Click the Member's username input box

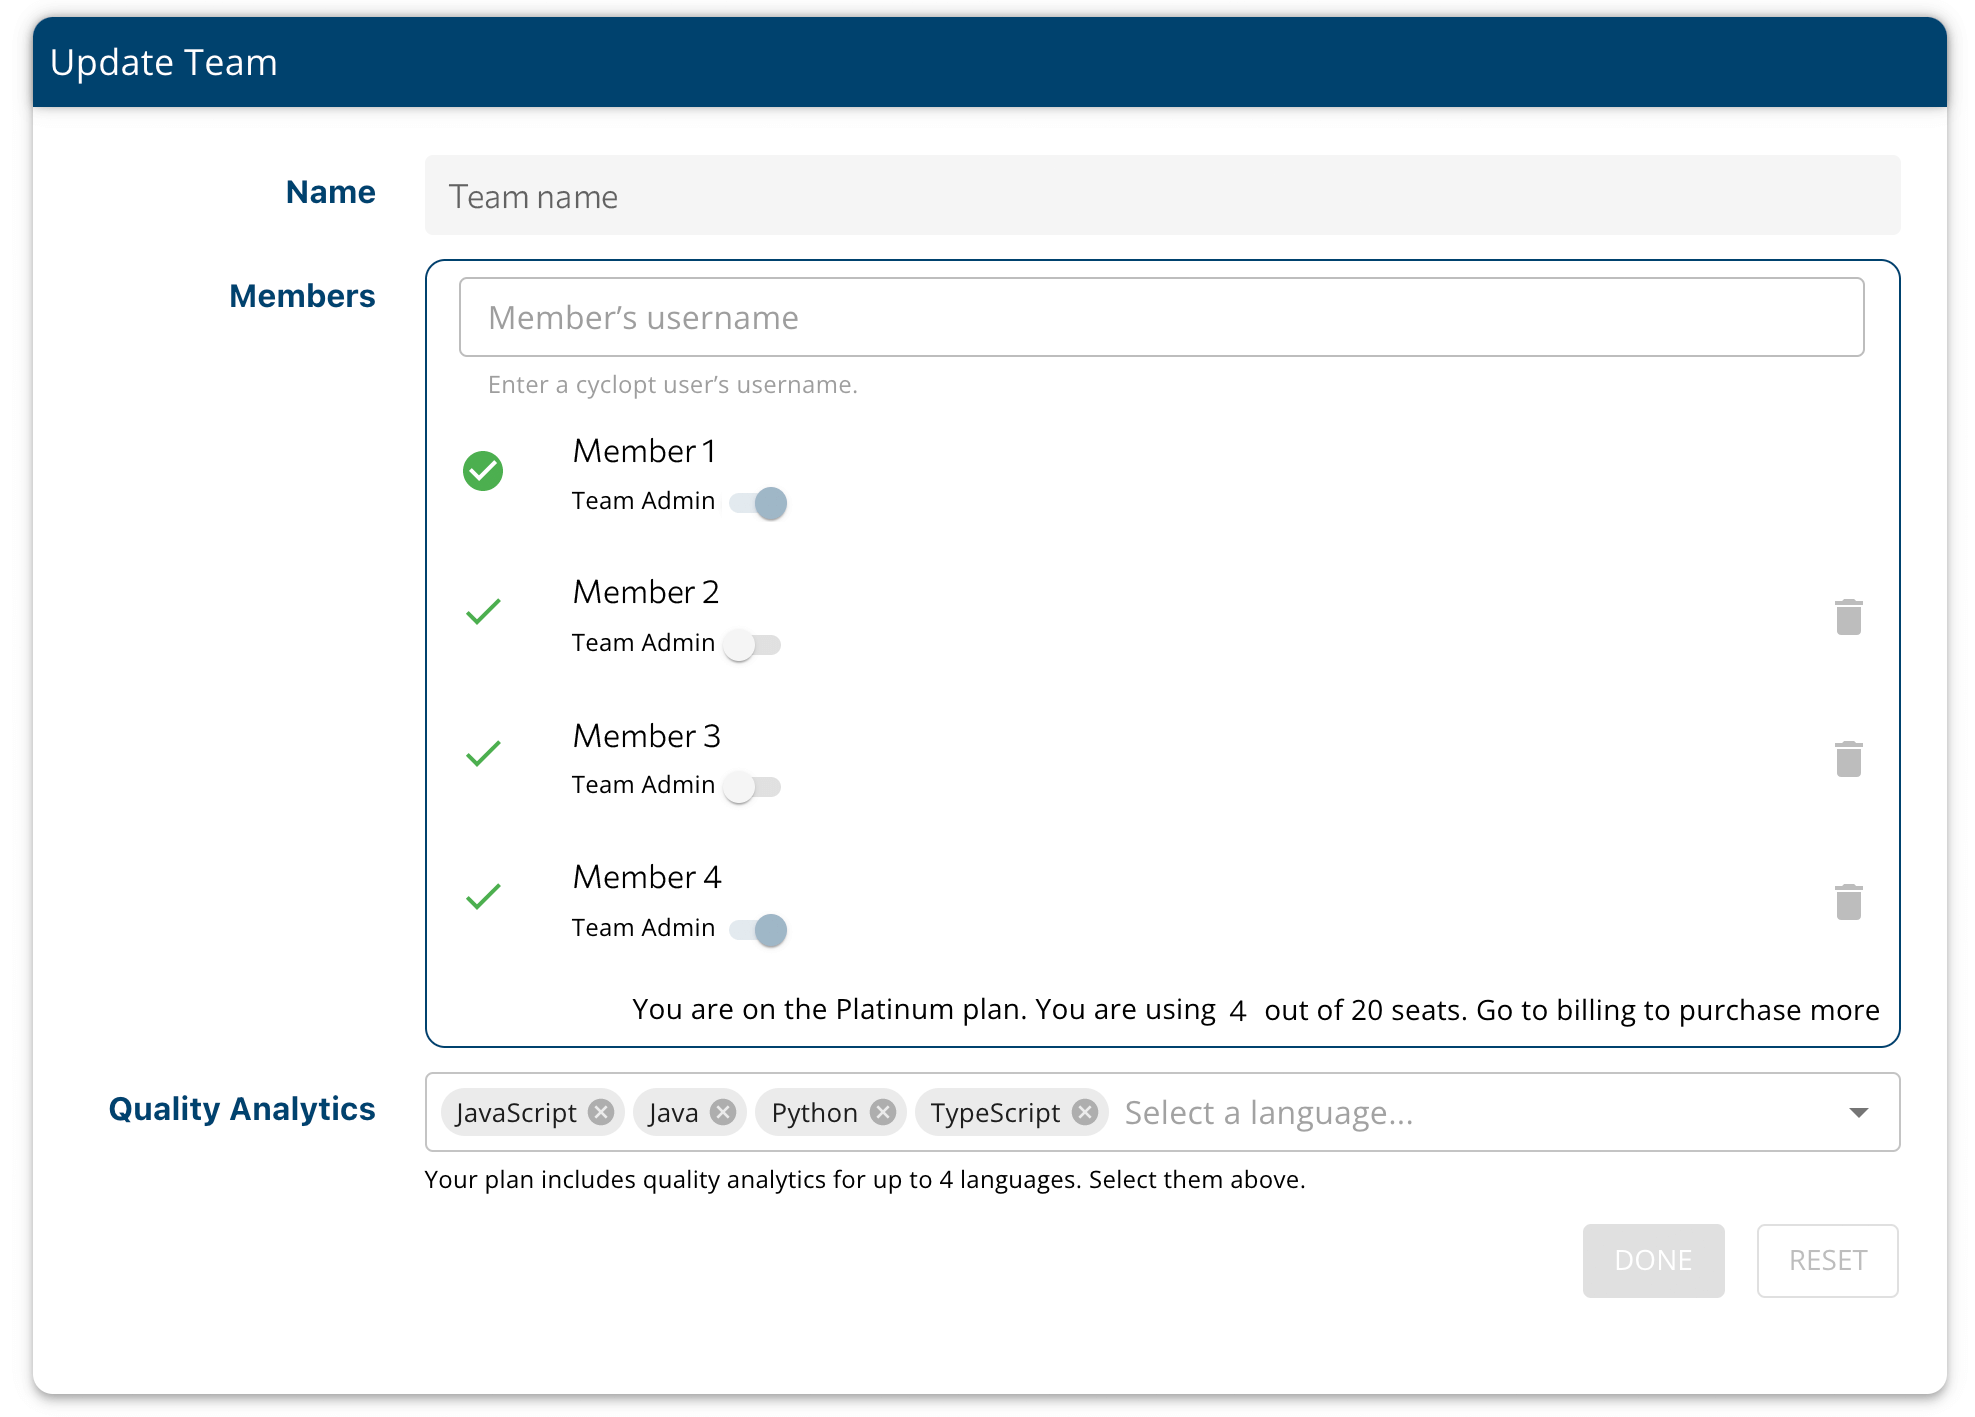tap(1161, 317)
